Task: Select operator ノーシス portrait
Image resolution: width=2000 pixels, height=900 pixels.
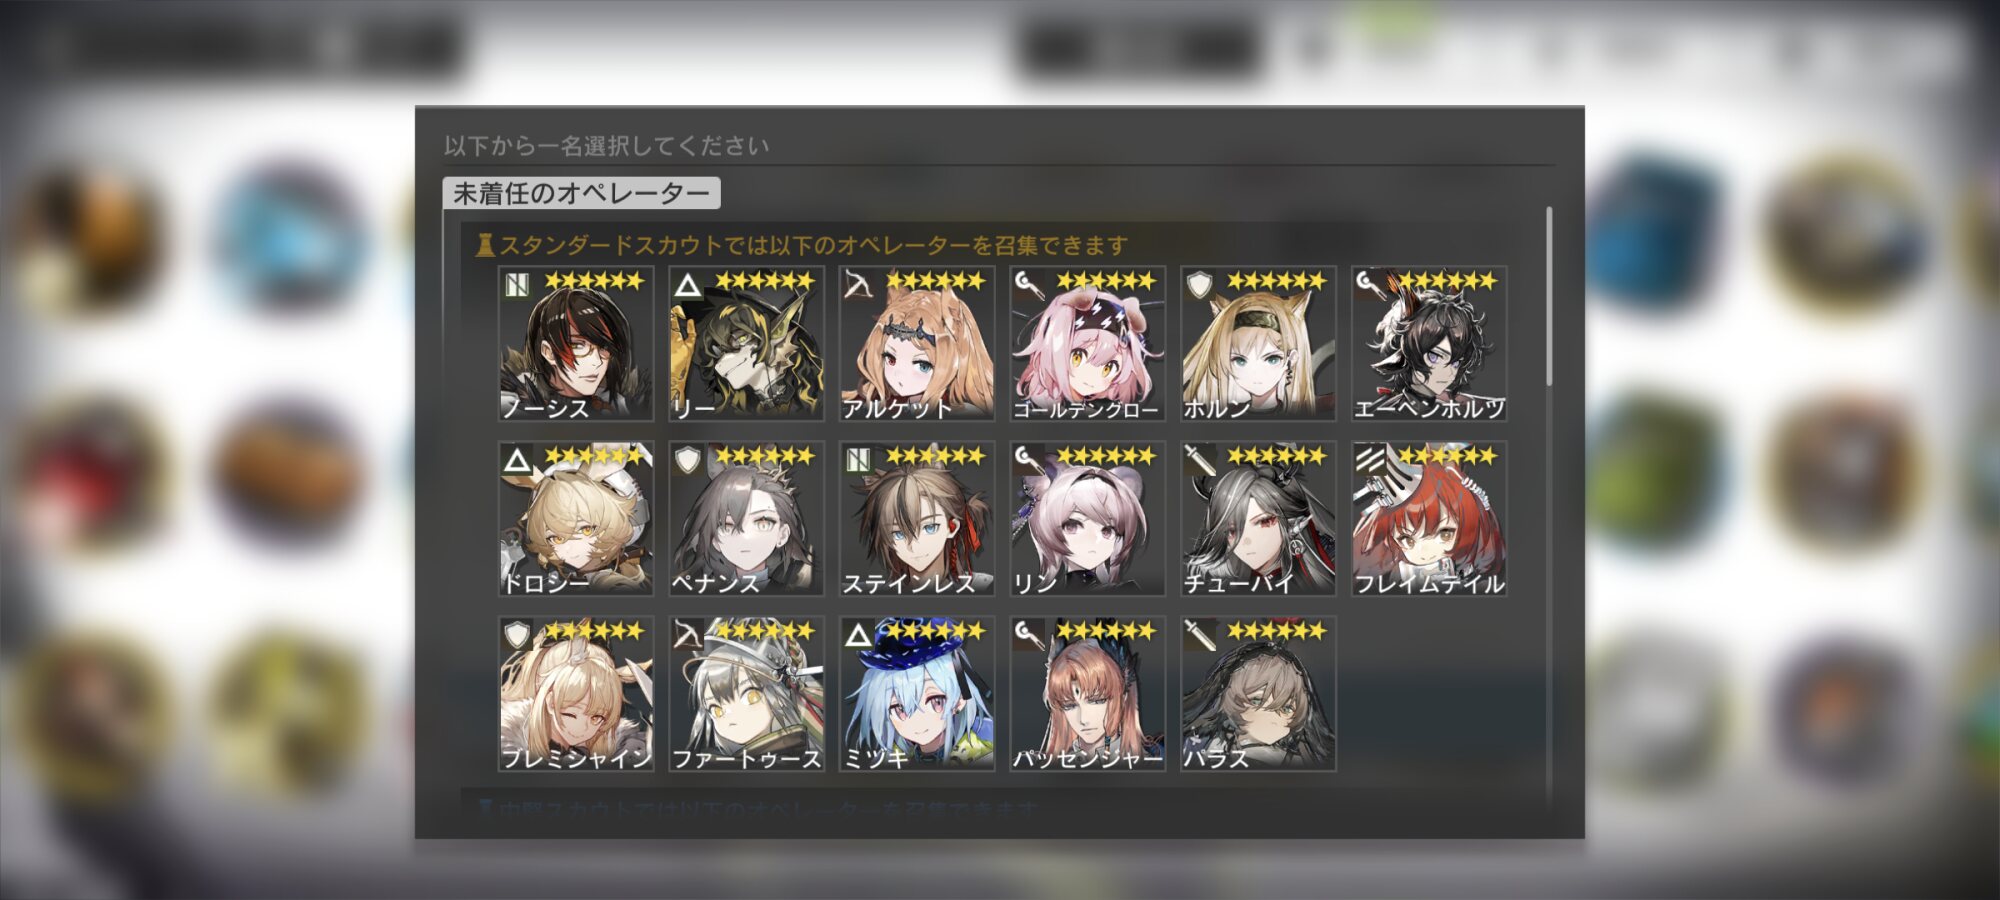Action: pos(576,344)
